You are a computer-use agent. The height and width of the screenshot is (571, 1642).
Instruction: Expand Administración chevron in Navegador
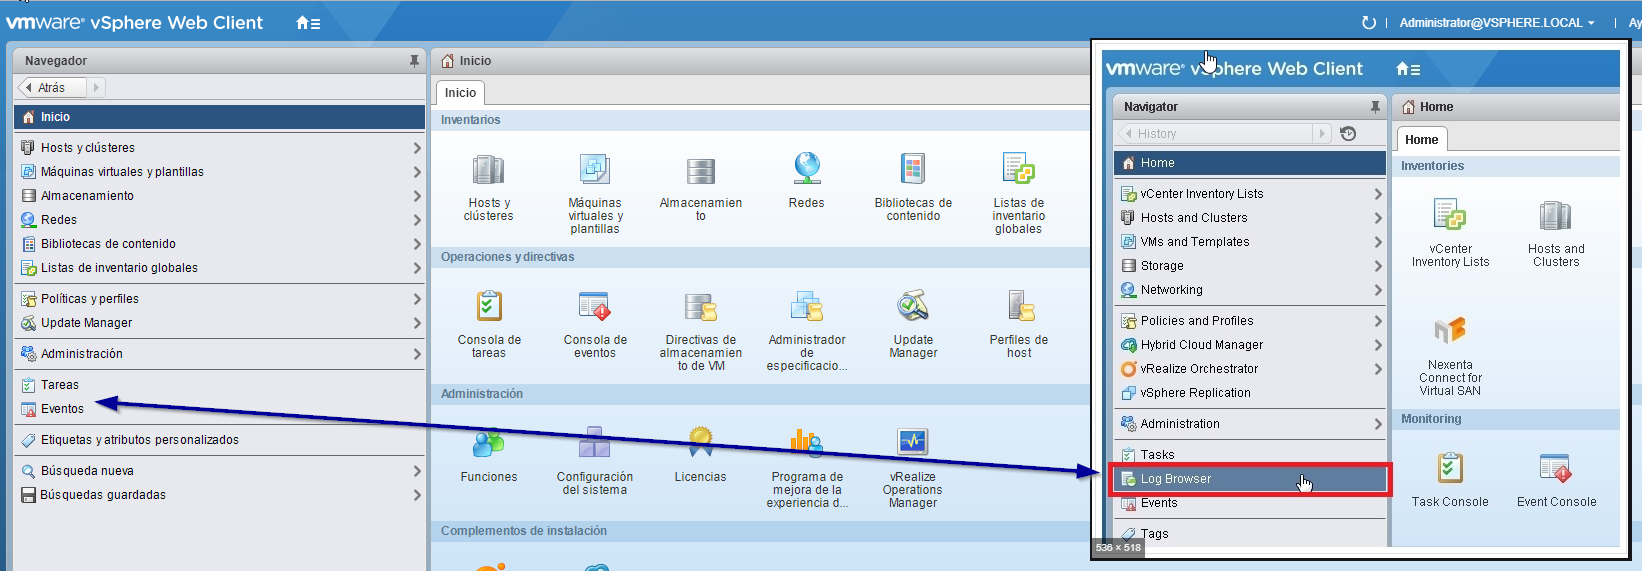point(417,354)
